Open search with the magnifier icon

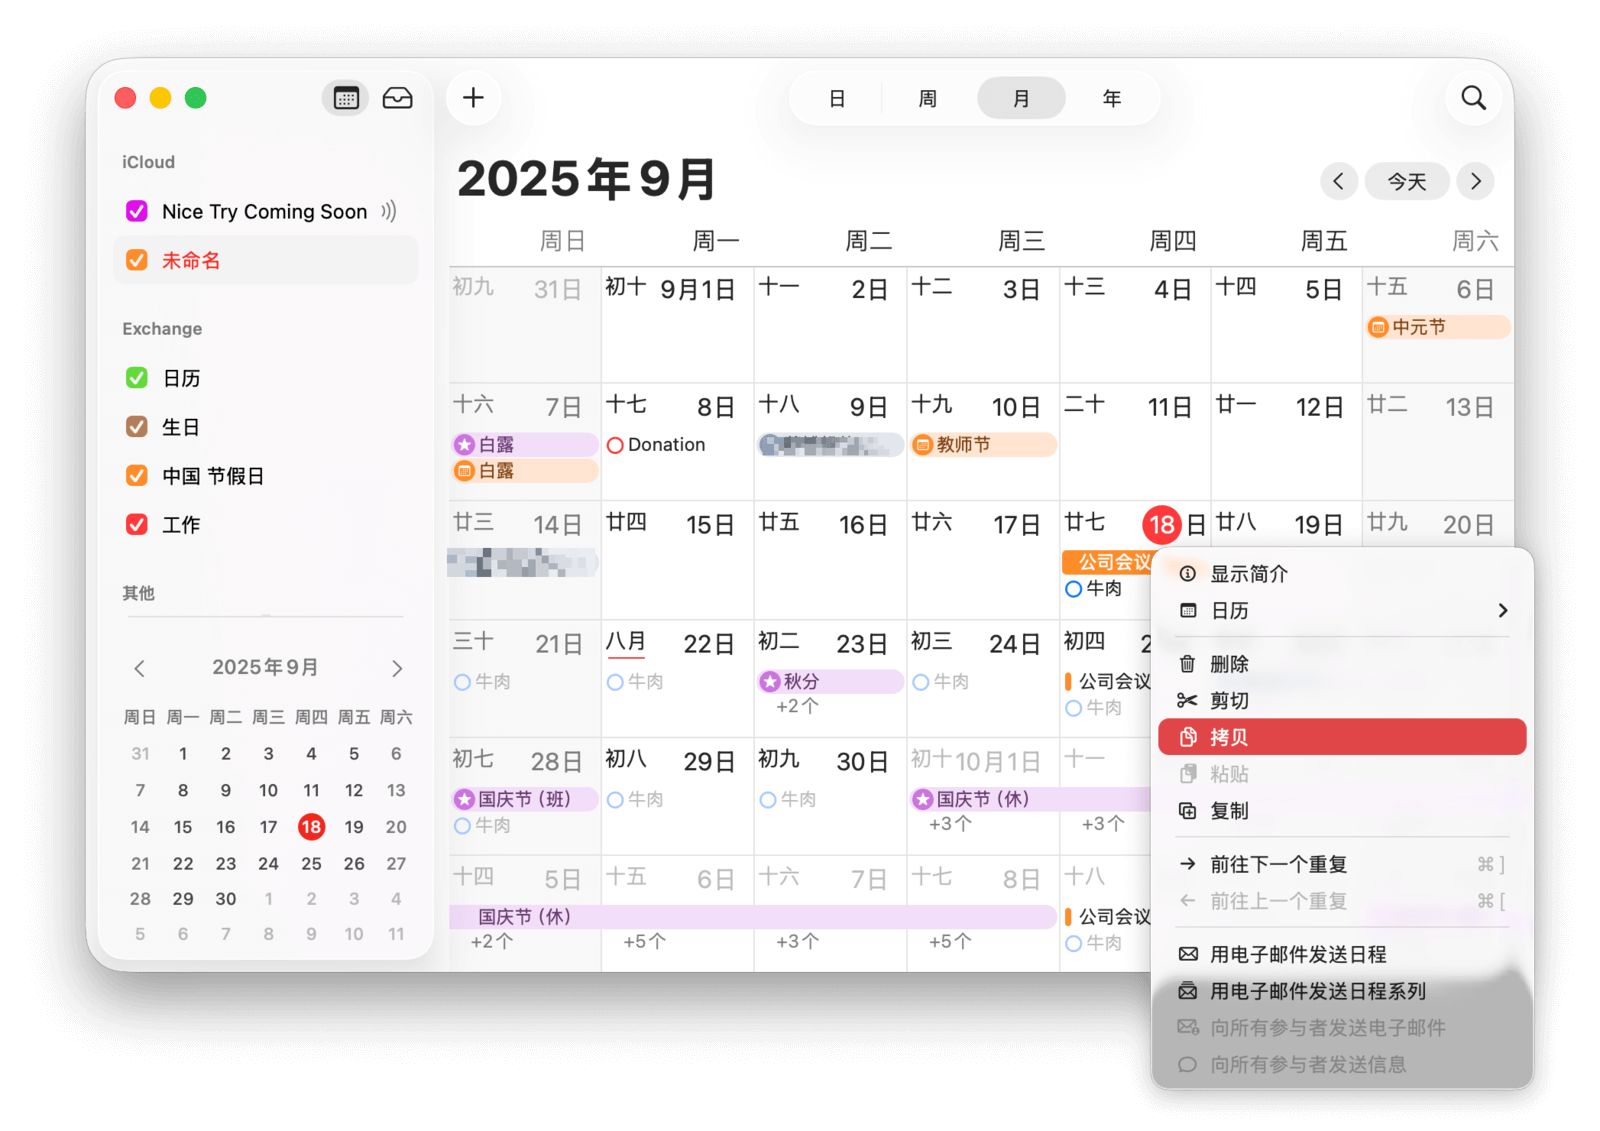pos(1473,98)
